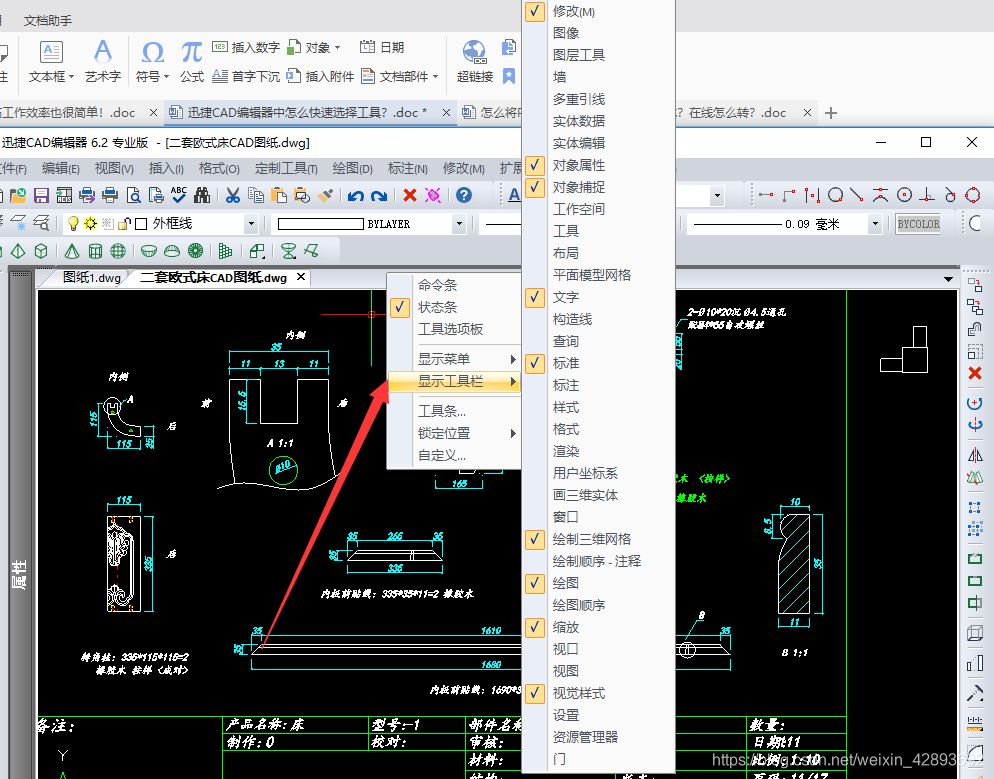Click the Tangent snap icon
This screenshot has width=994, height=779.
(950, 195)
